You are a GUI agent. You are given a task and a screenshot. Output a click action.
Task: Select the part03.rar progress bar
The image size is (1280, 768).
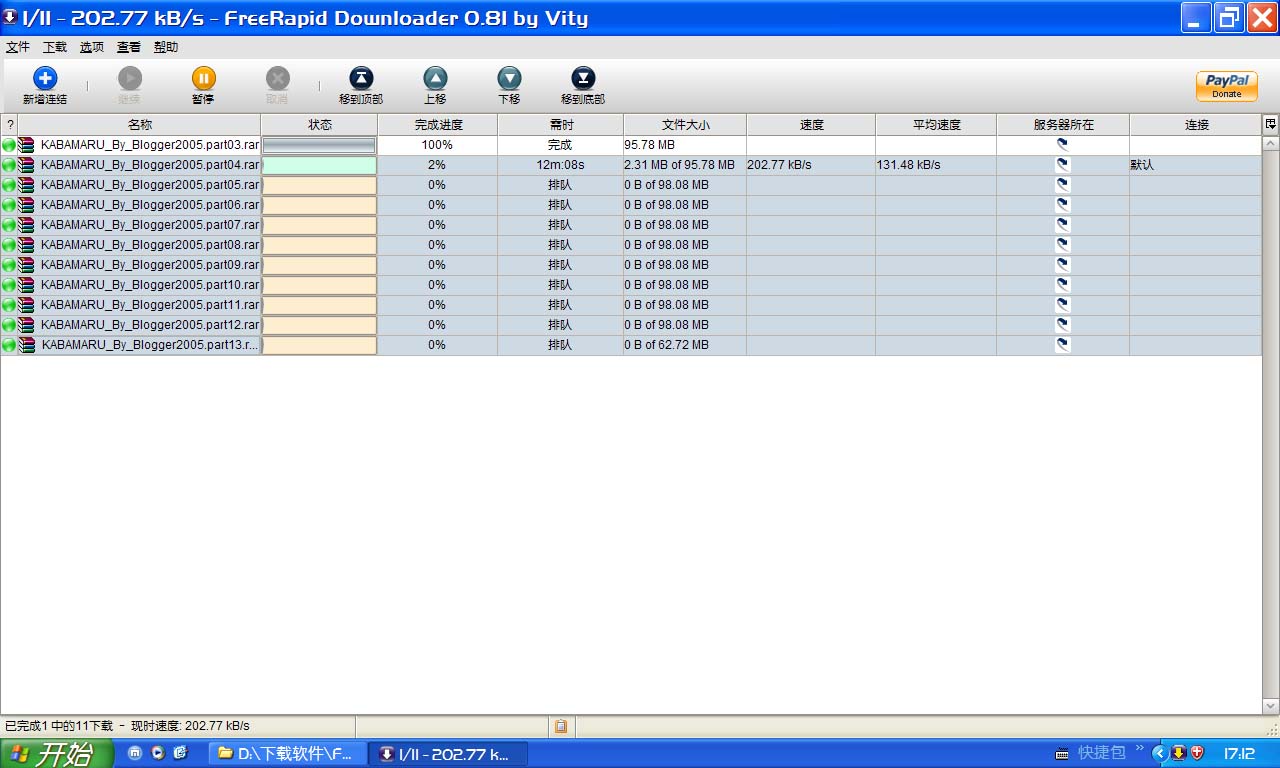coord(319,145)
